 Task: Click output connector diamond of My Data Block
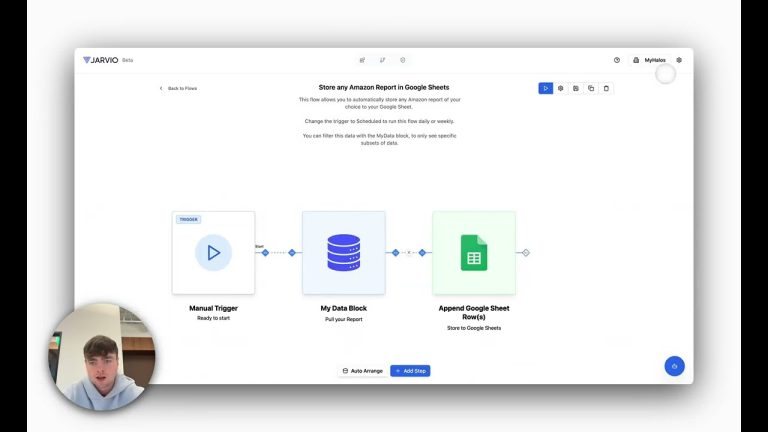pos(396,253)
